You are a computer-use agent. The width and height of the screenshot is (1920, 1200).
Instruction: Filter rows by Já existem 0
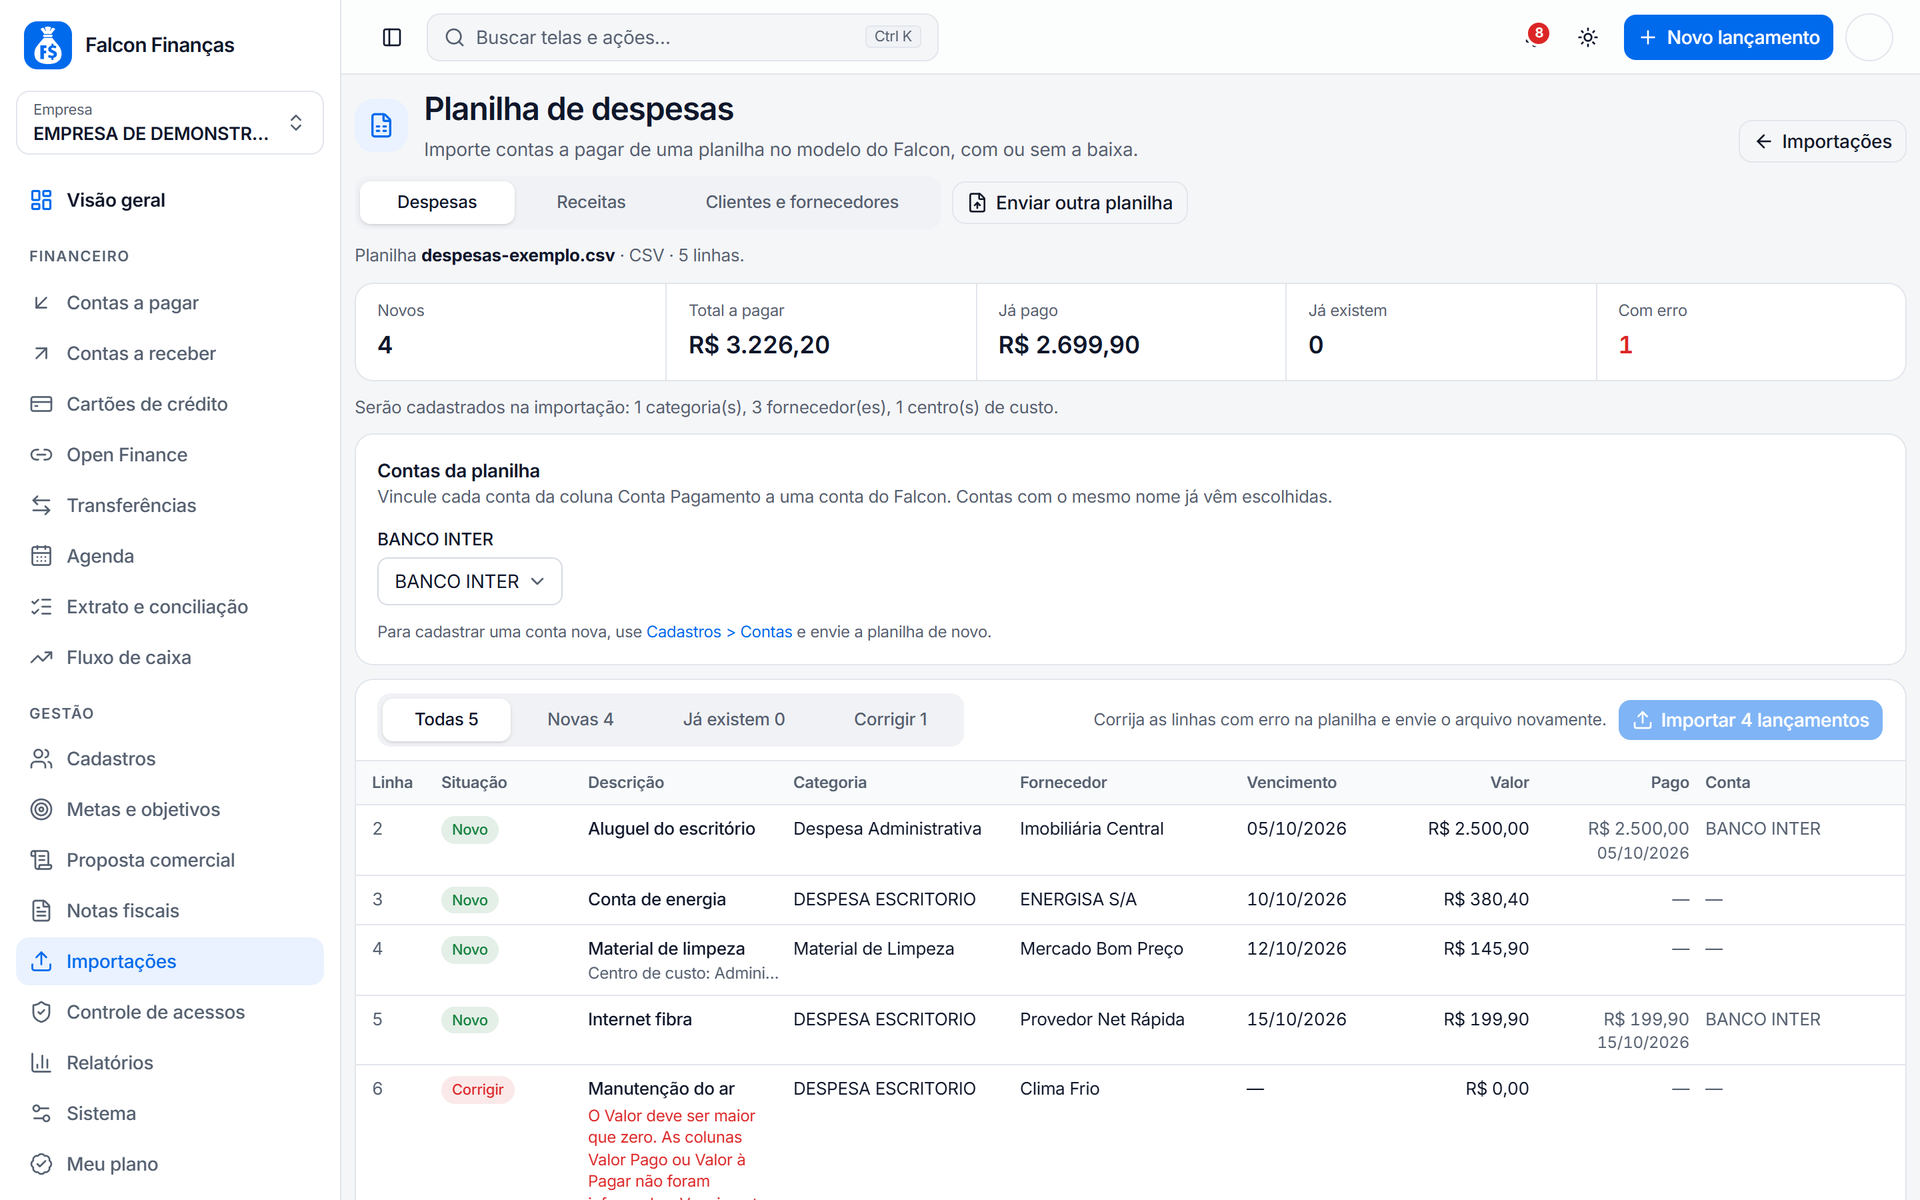(734, 720)
